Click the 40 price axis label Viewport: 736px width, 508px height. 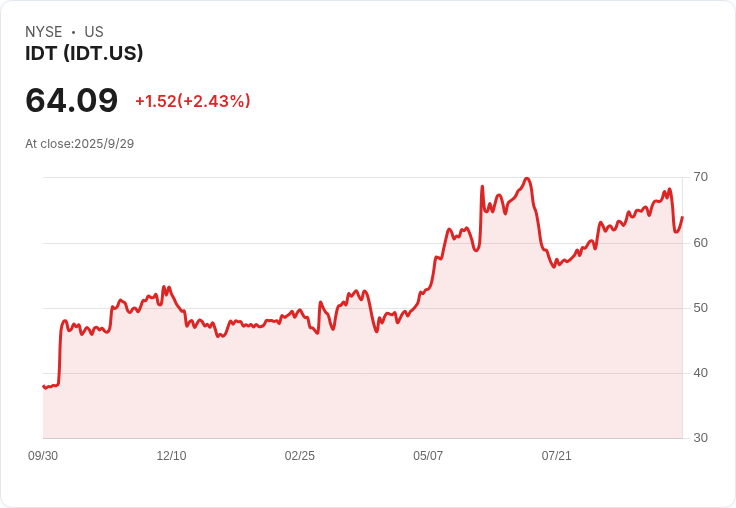tap(700, 373)
